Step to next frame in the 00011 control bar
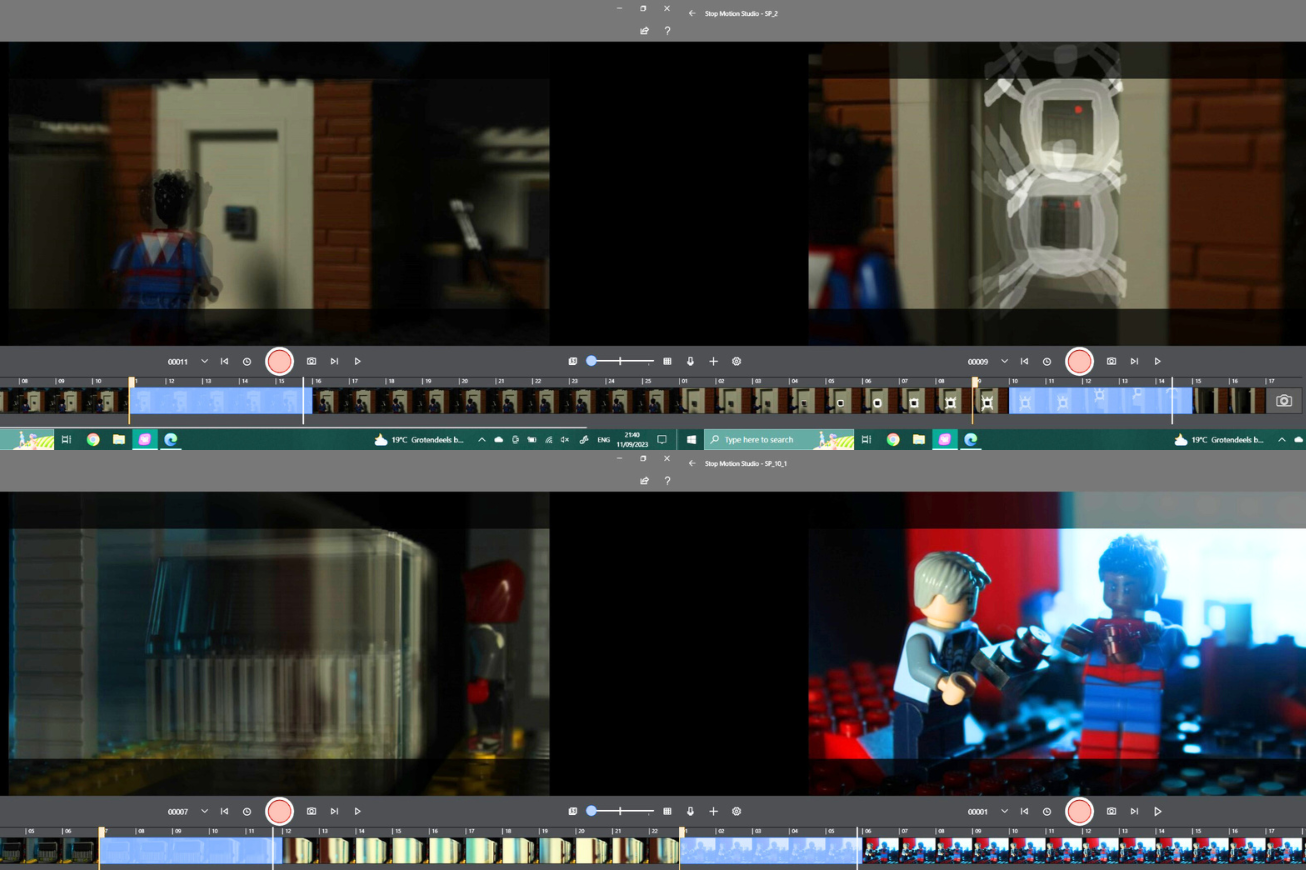Viewport: 1306px width, 870px height. [x=334, y=362]
